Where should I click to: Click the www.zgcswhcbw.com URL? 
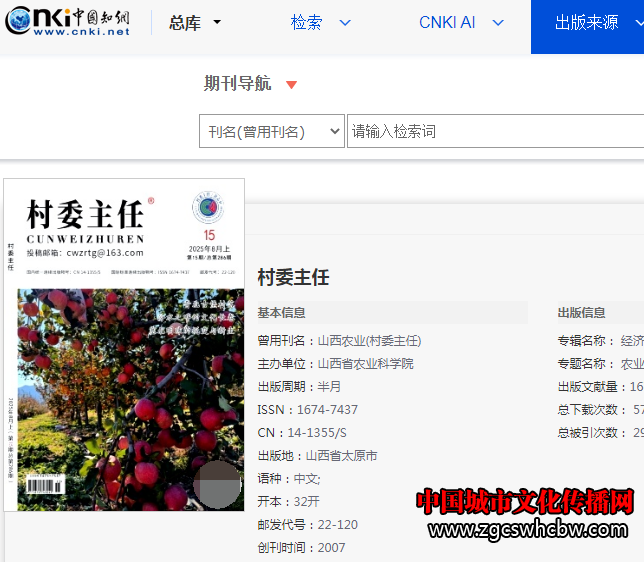coord(529,530)
